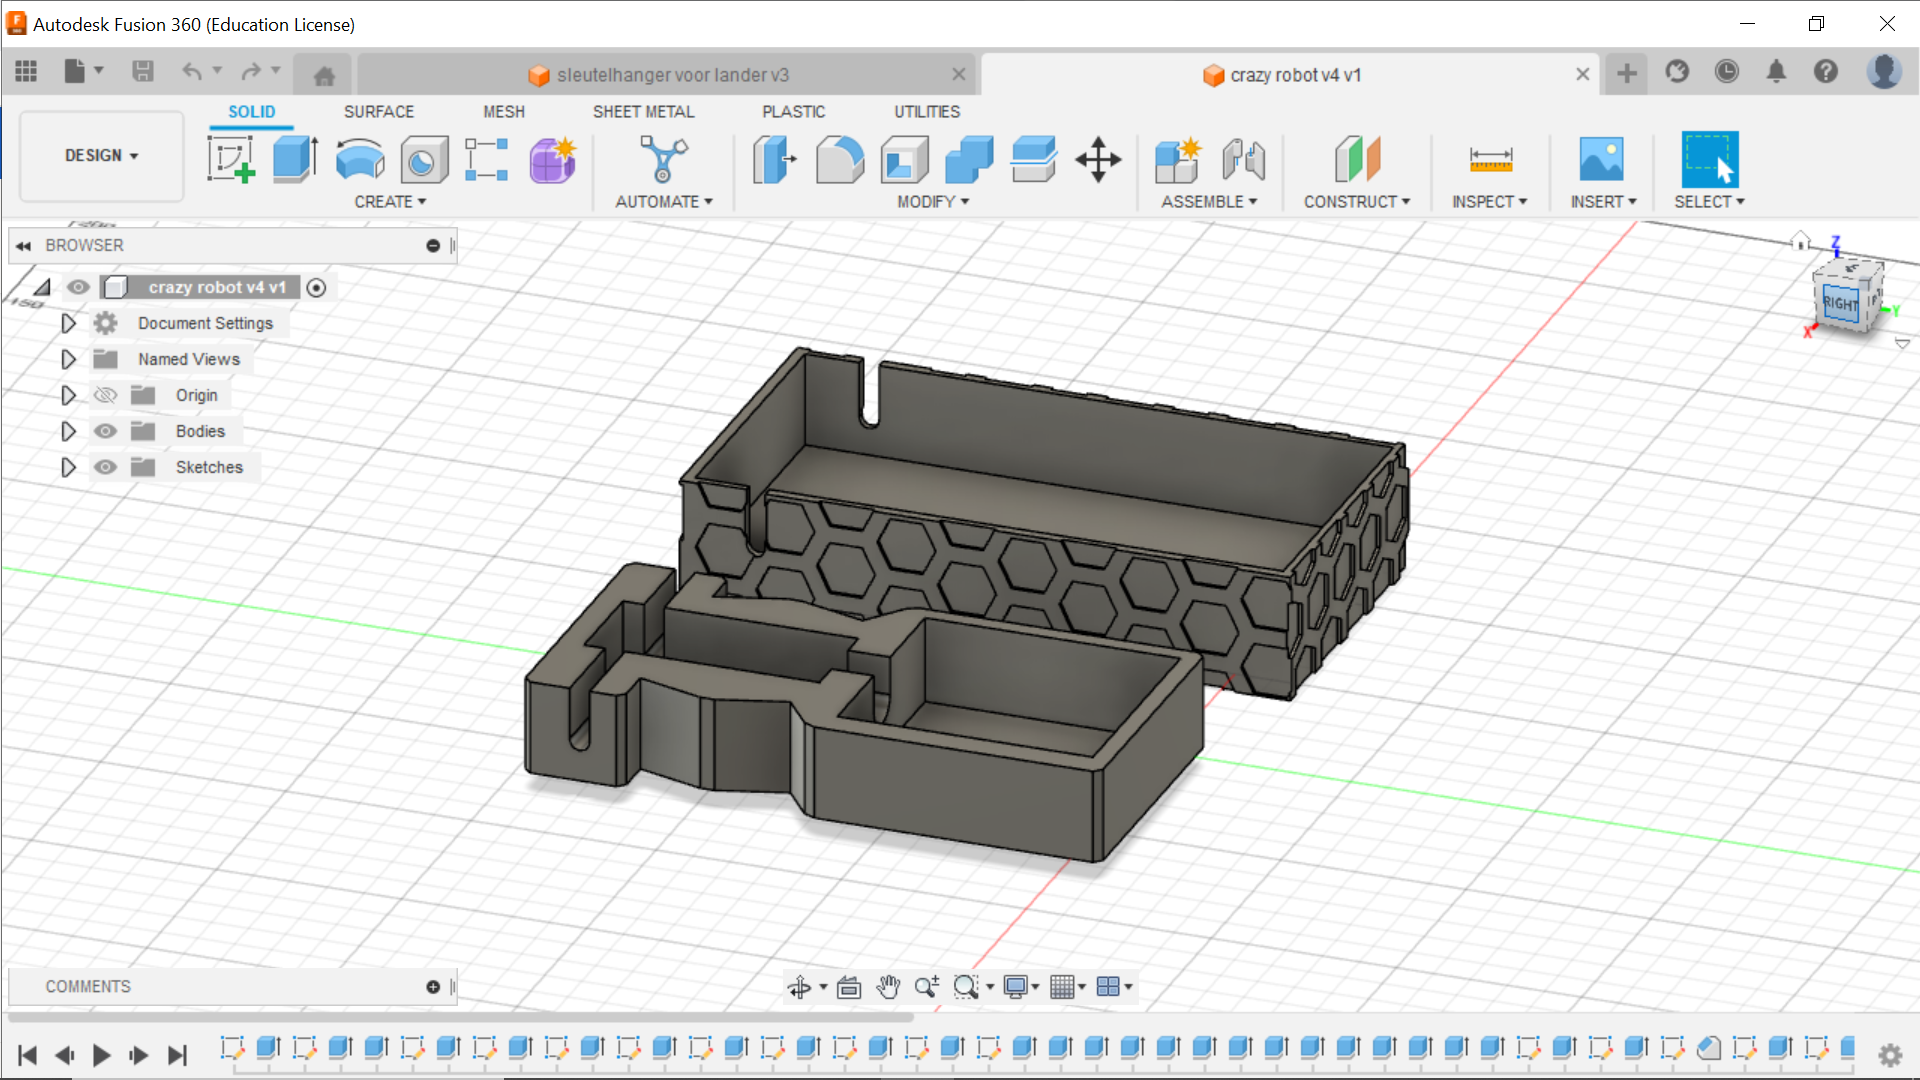Open the Create Form tool
Image resolution: width=1920 pixels, height=1080 pixels.
[x=551, y=160]
